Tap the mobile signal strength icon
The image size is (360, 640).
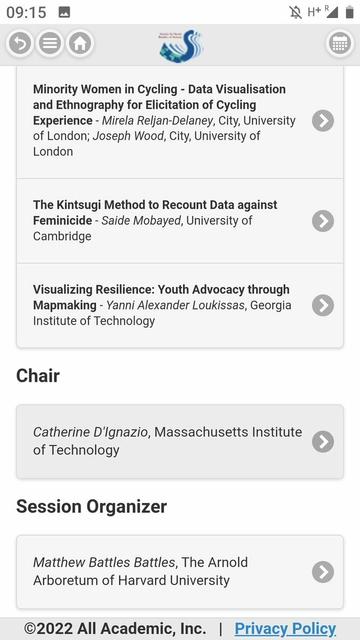331,12
